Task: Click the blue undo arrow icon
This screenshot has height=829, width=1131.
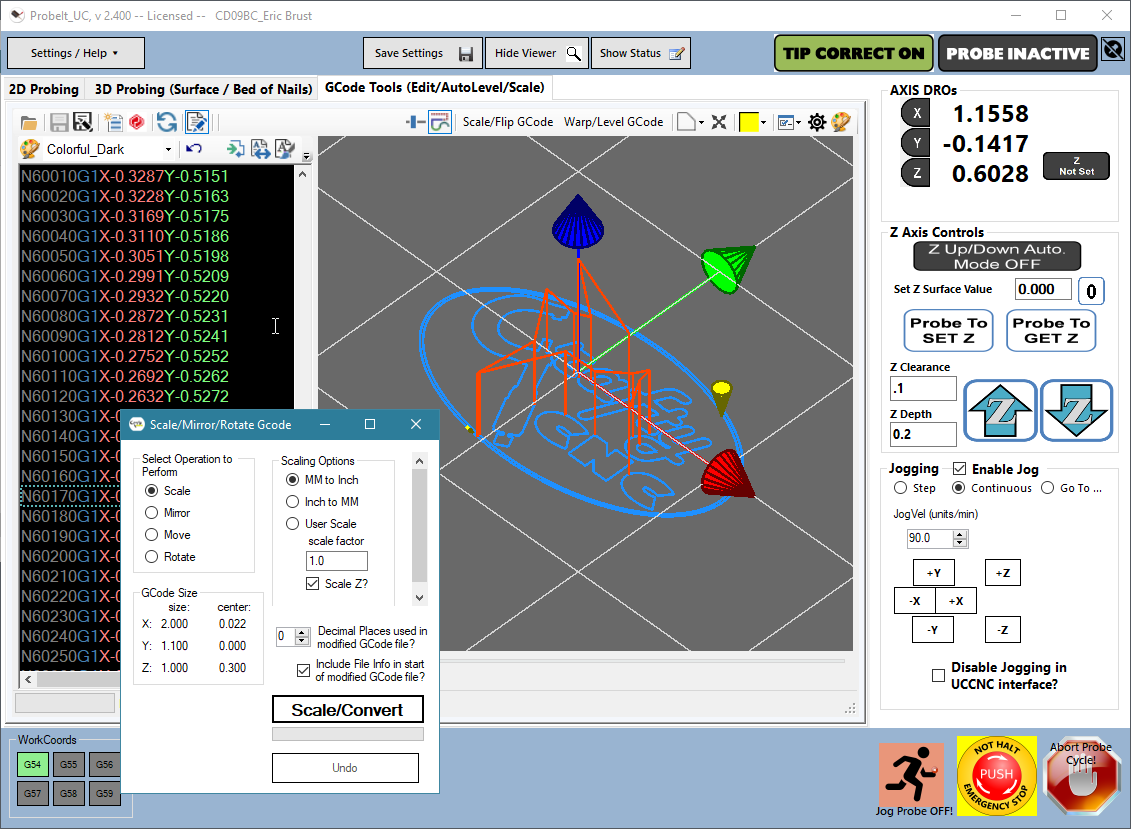Action: [x=194, y=149]
